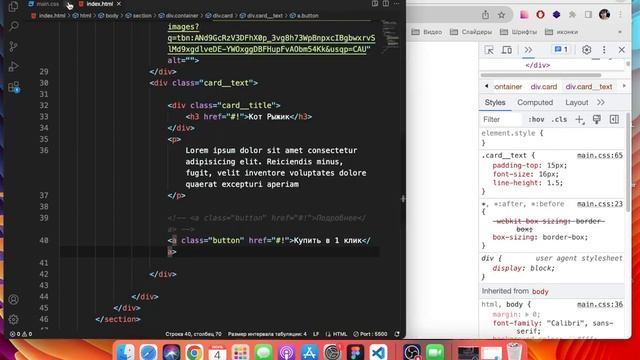Open the Opera-style red circle extension
The height and width of the screenshot is (360, 640).
[540, 15]
